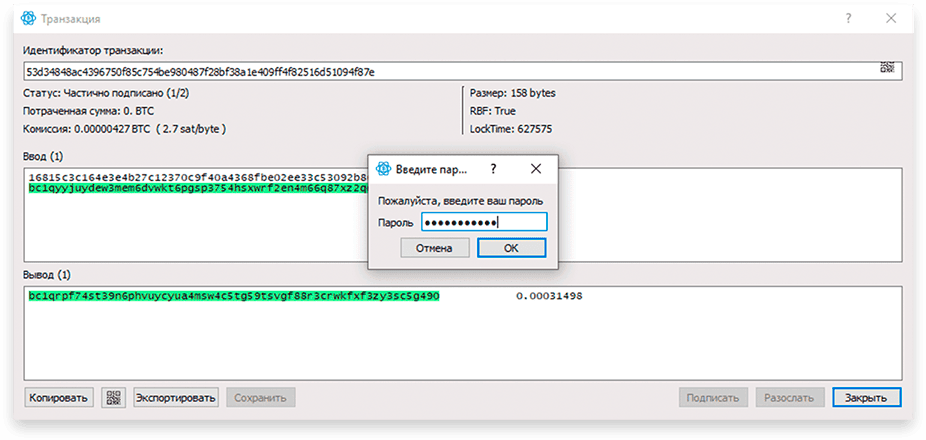926x440 pixels.
Task: Close the password prompt with its X
Action: point(536,170)
